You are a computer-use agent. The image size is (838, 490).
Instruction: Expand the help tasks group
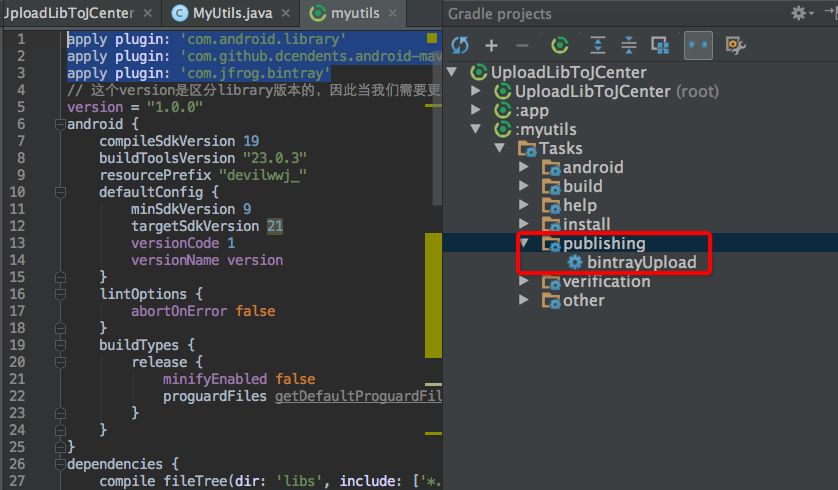point(524,205)
